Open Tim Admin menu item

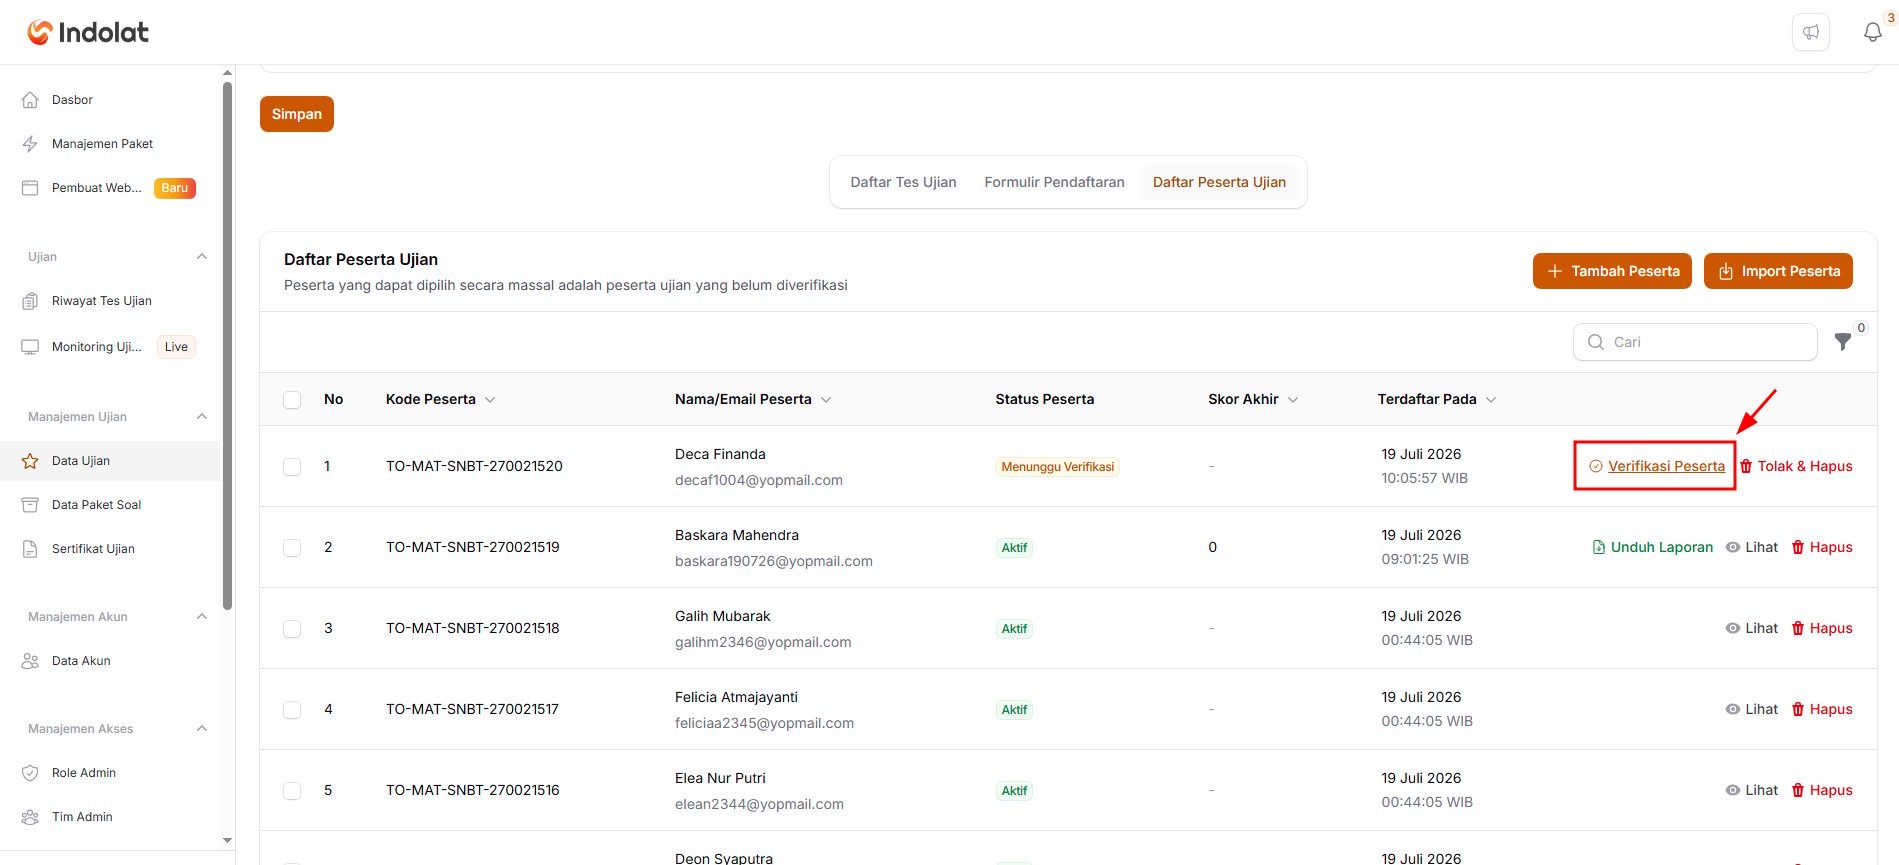[x=110, y=817]
